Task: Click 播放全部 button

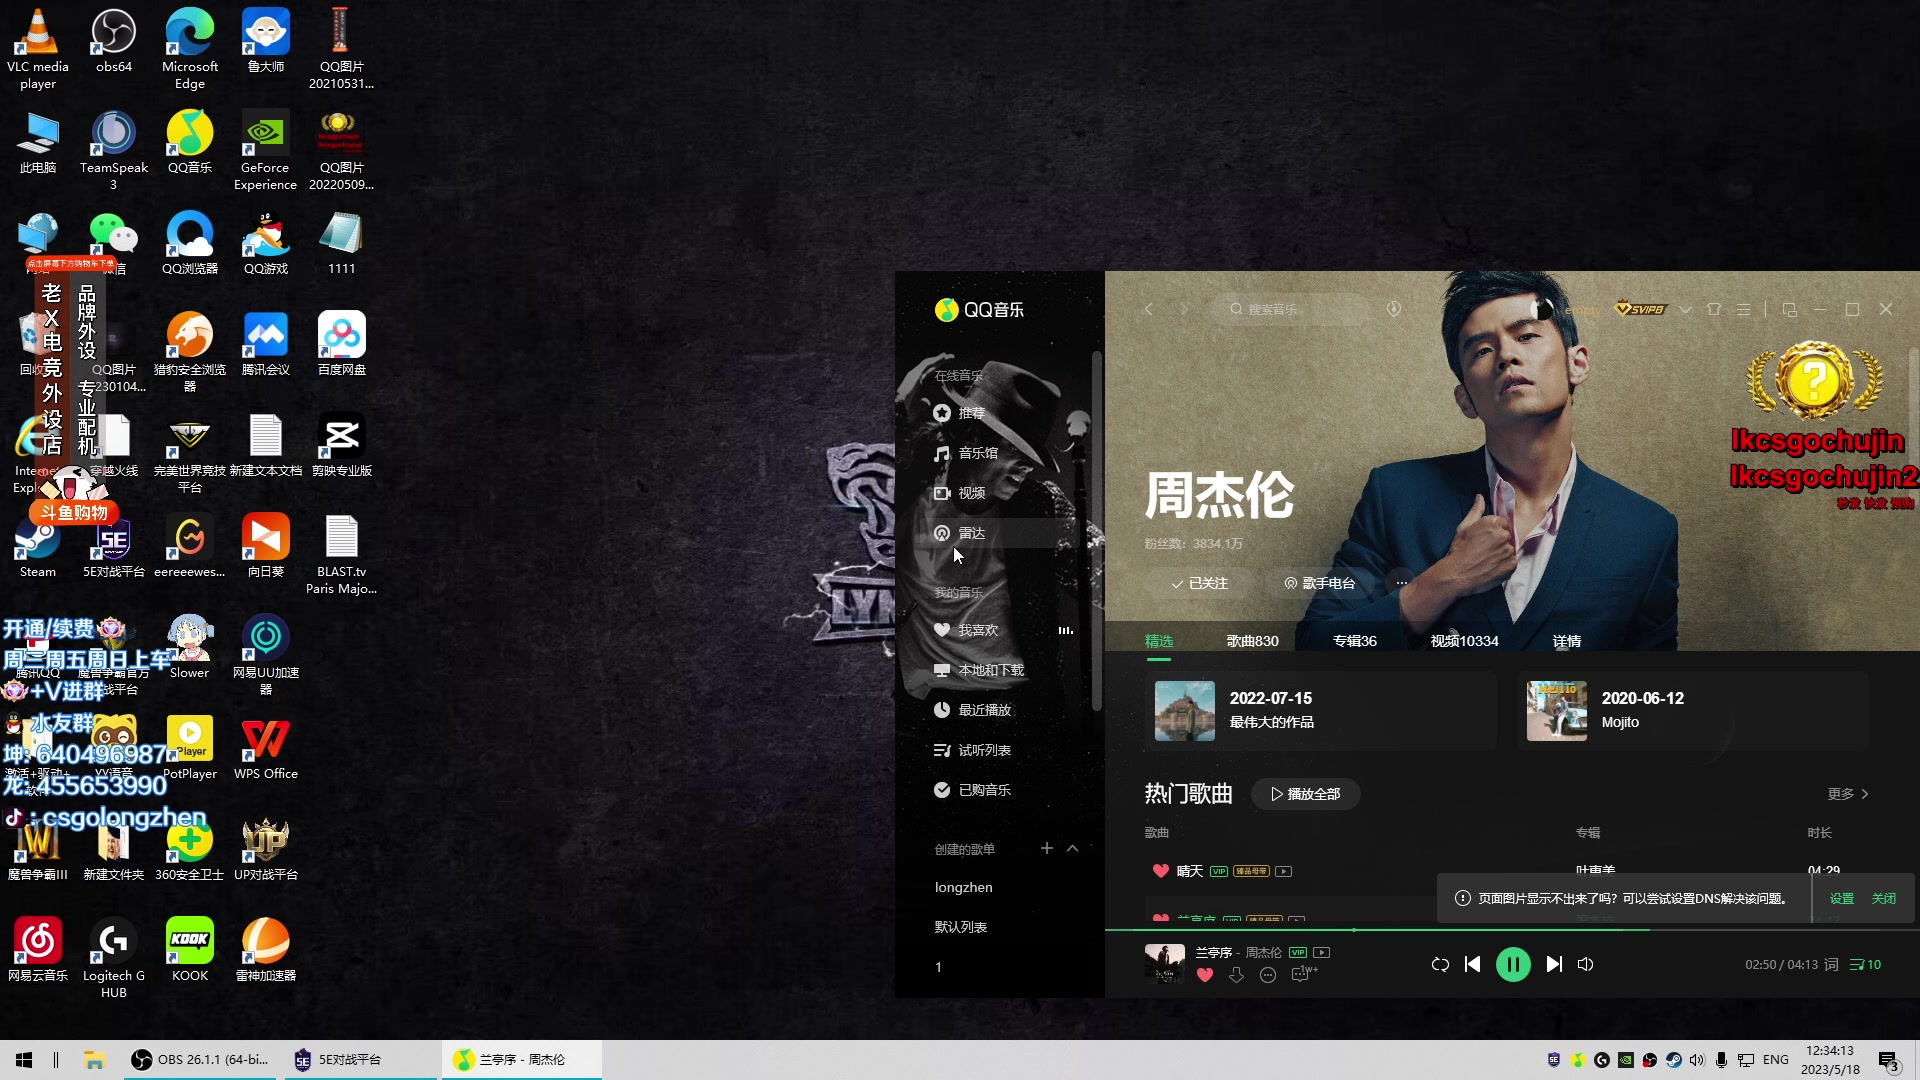Action: pos(1305,794)
